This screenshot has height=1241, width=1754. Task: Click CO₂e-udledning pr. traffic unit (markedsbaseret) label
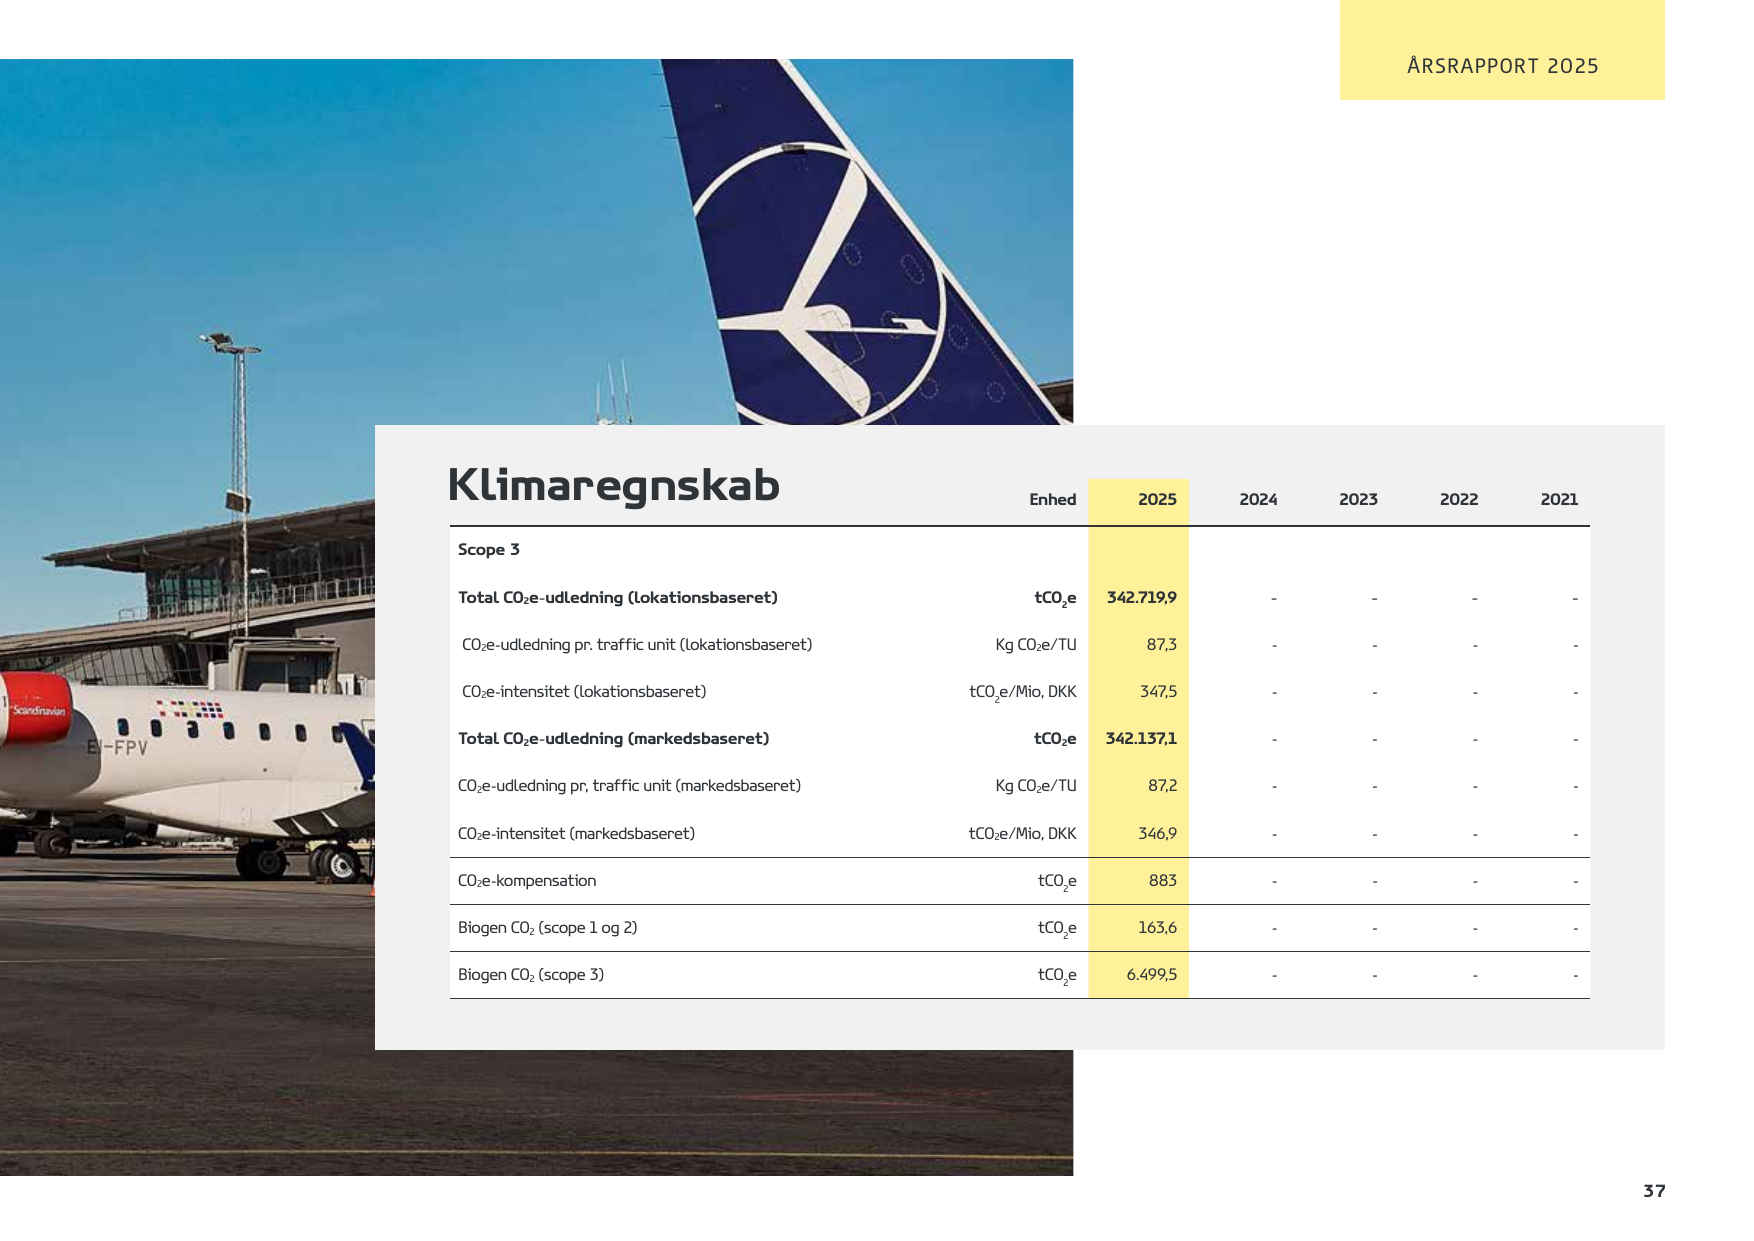[629, 786]
